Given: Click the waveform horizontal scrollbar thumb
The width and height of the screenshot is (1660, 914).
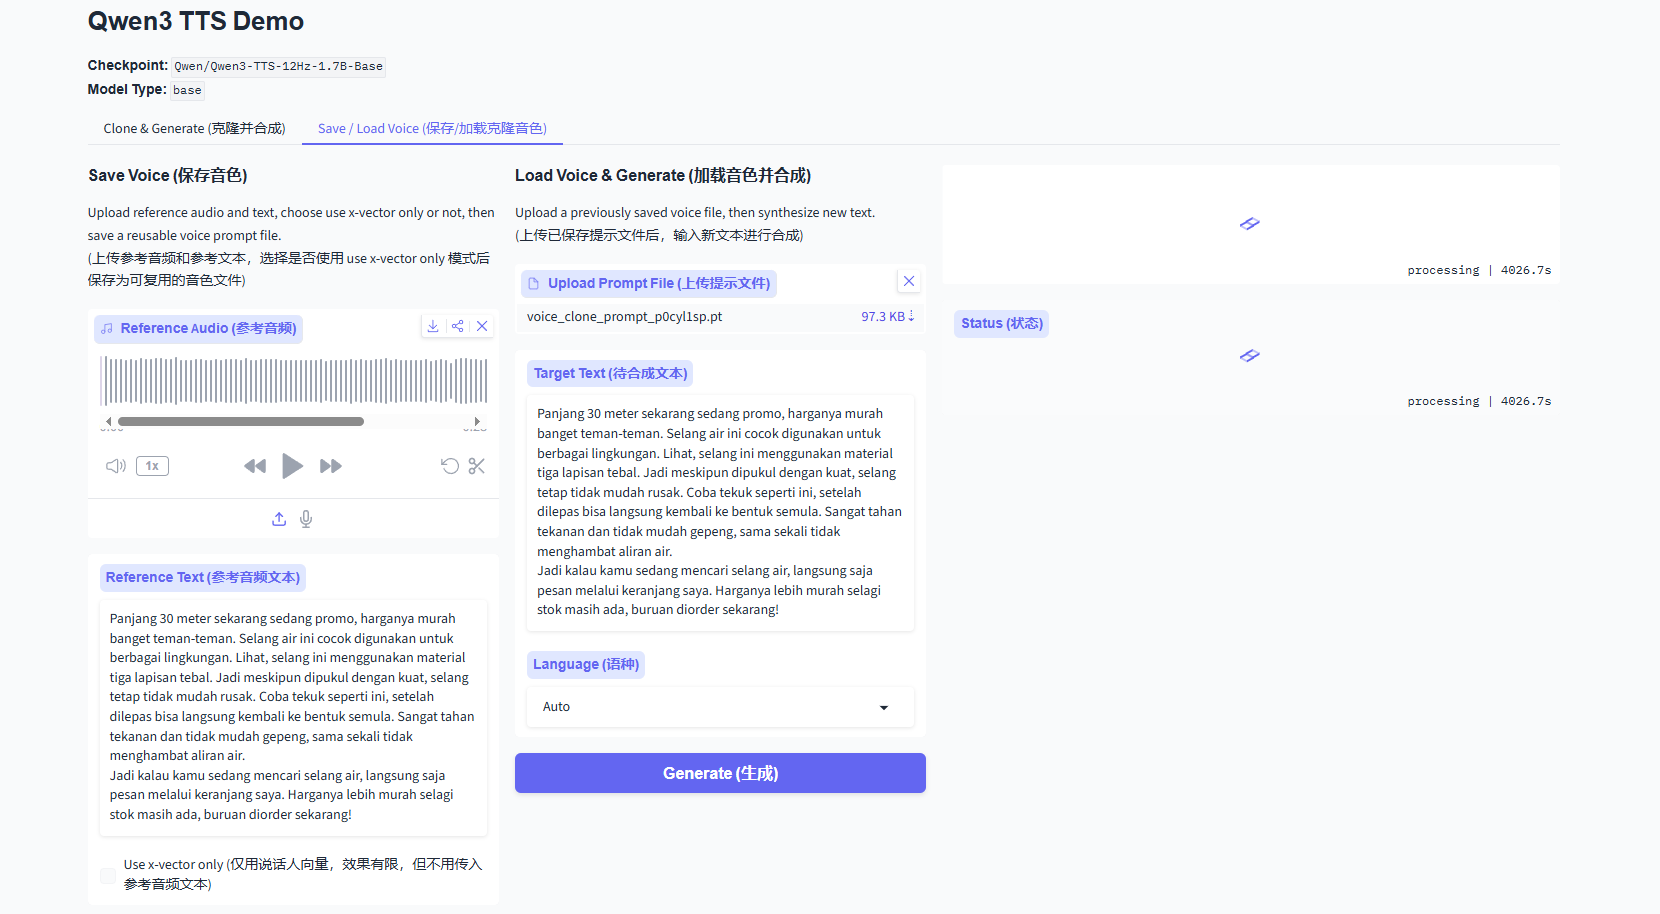Looking at the screenshot, I should [241, 422].
